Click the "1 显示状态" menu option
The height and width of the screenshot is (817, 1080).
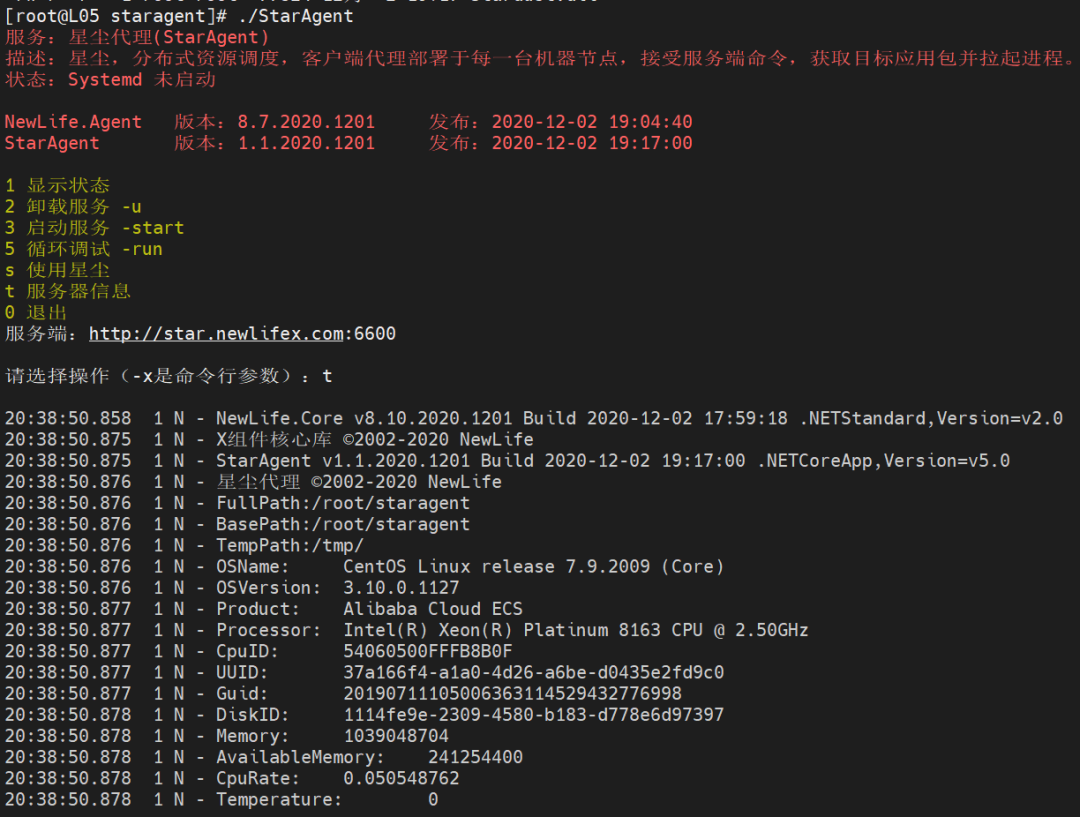57,186
